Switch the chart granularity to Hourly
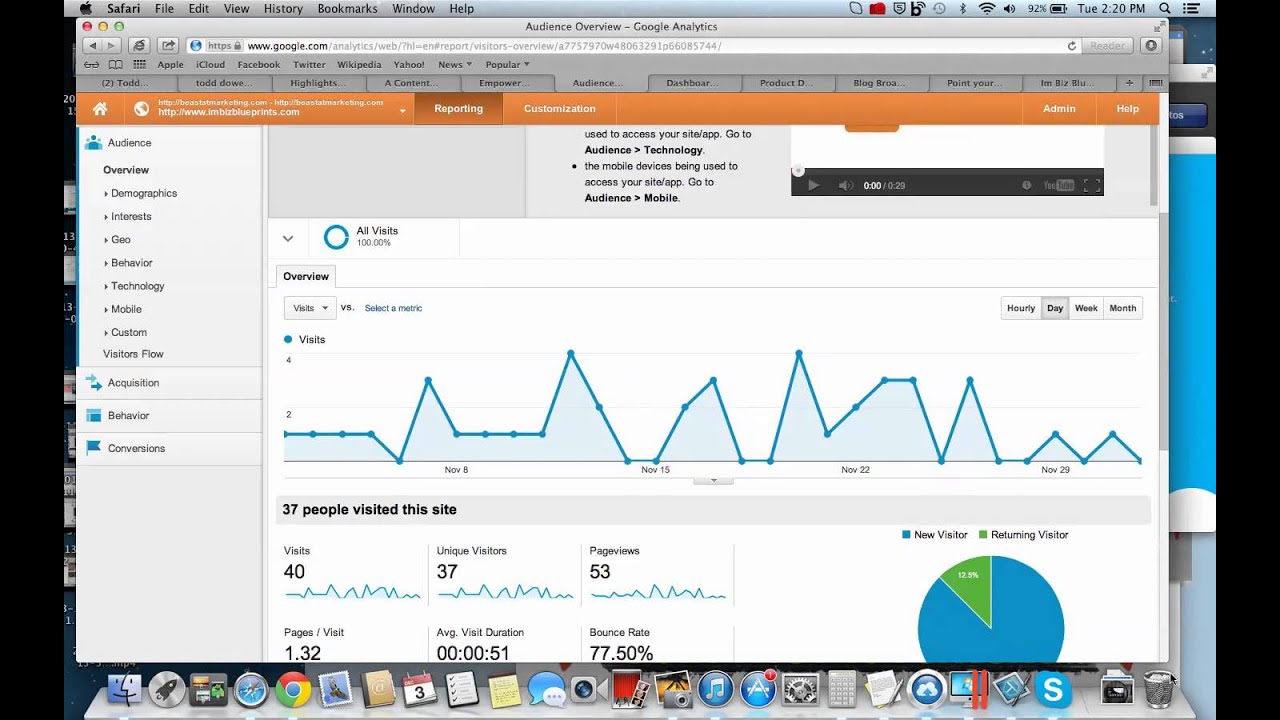Screen dimensions: 1280x720 (1020, 307)
